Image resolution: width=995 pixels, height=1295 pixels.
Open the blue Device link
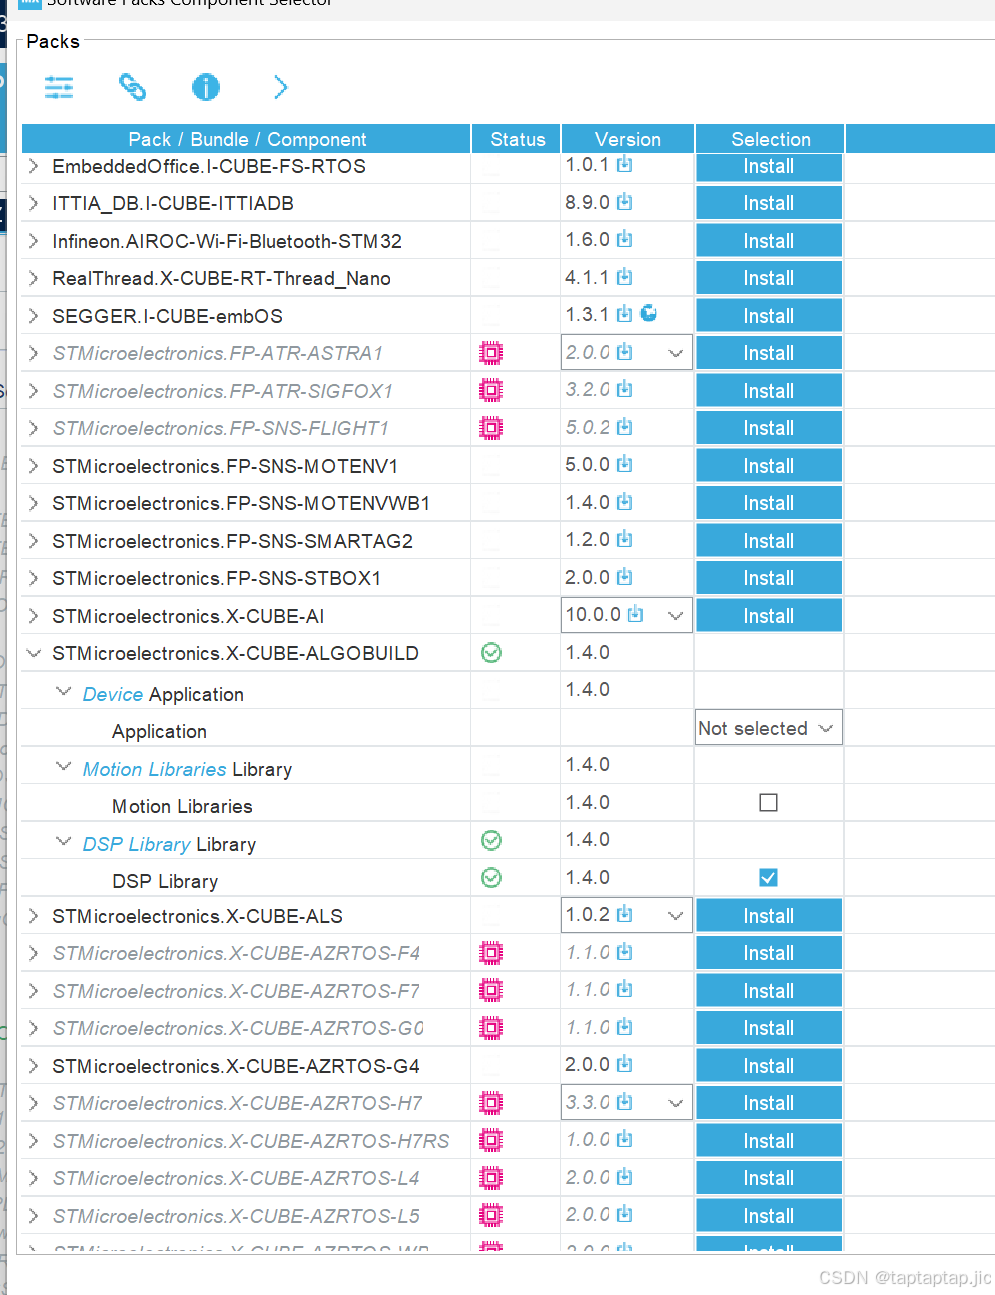pos(113,694)
